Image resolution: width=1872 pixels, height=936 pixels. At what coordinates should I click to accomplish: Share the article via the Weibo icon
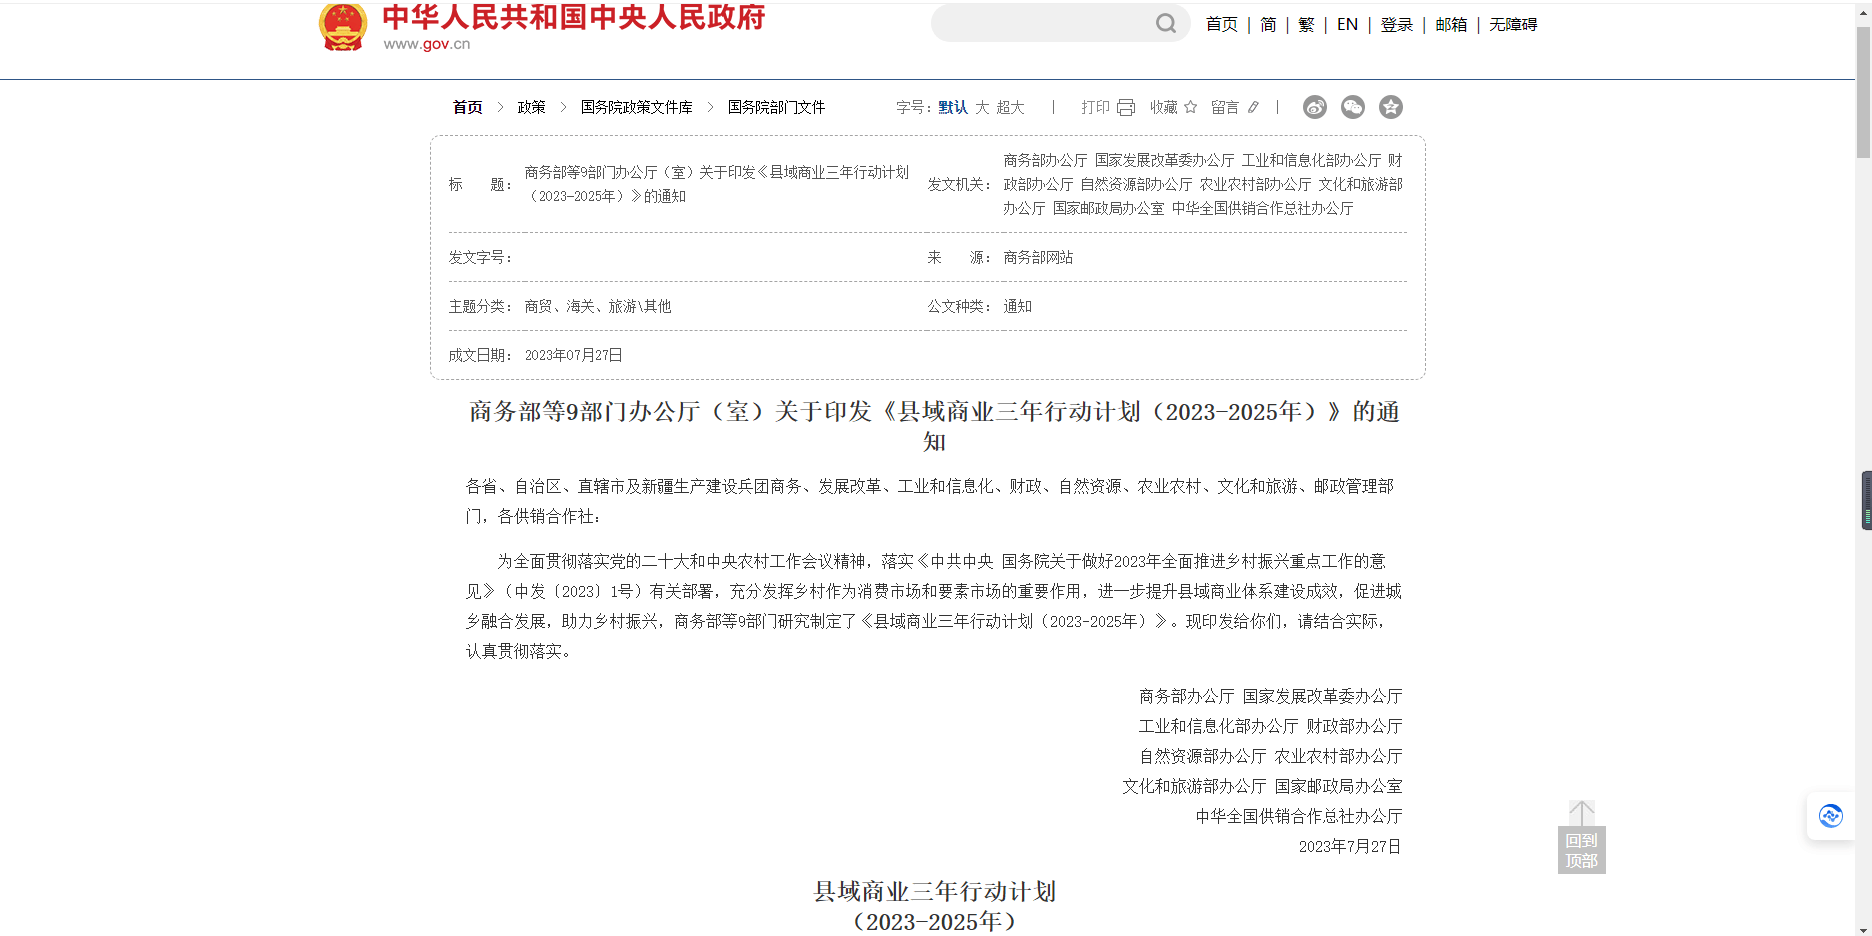[1314, 107]
